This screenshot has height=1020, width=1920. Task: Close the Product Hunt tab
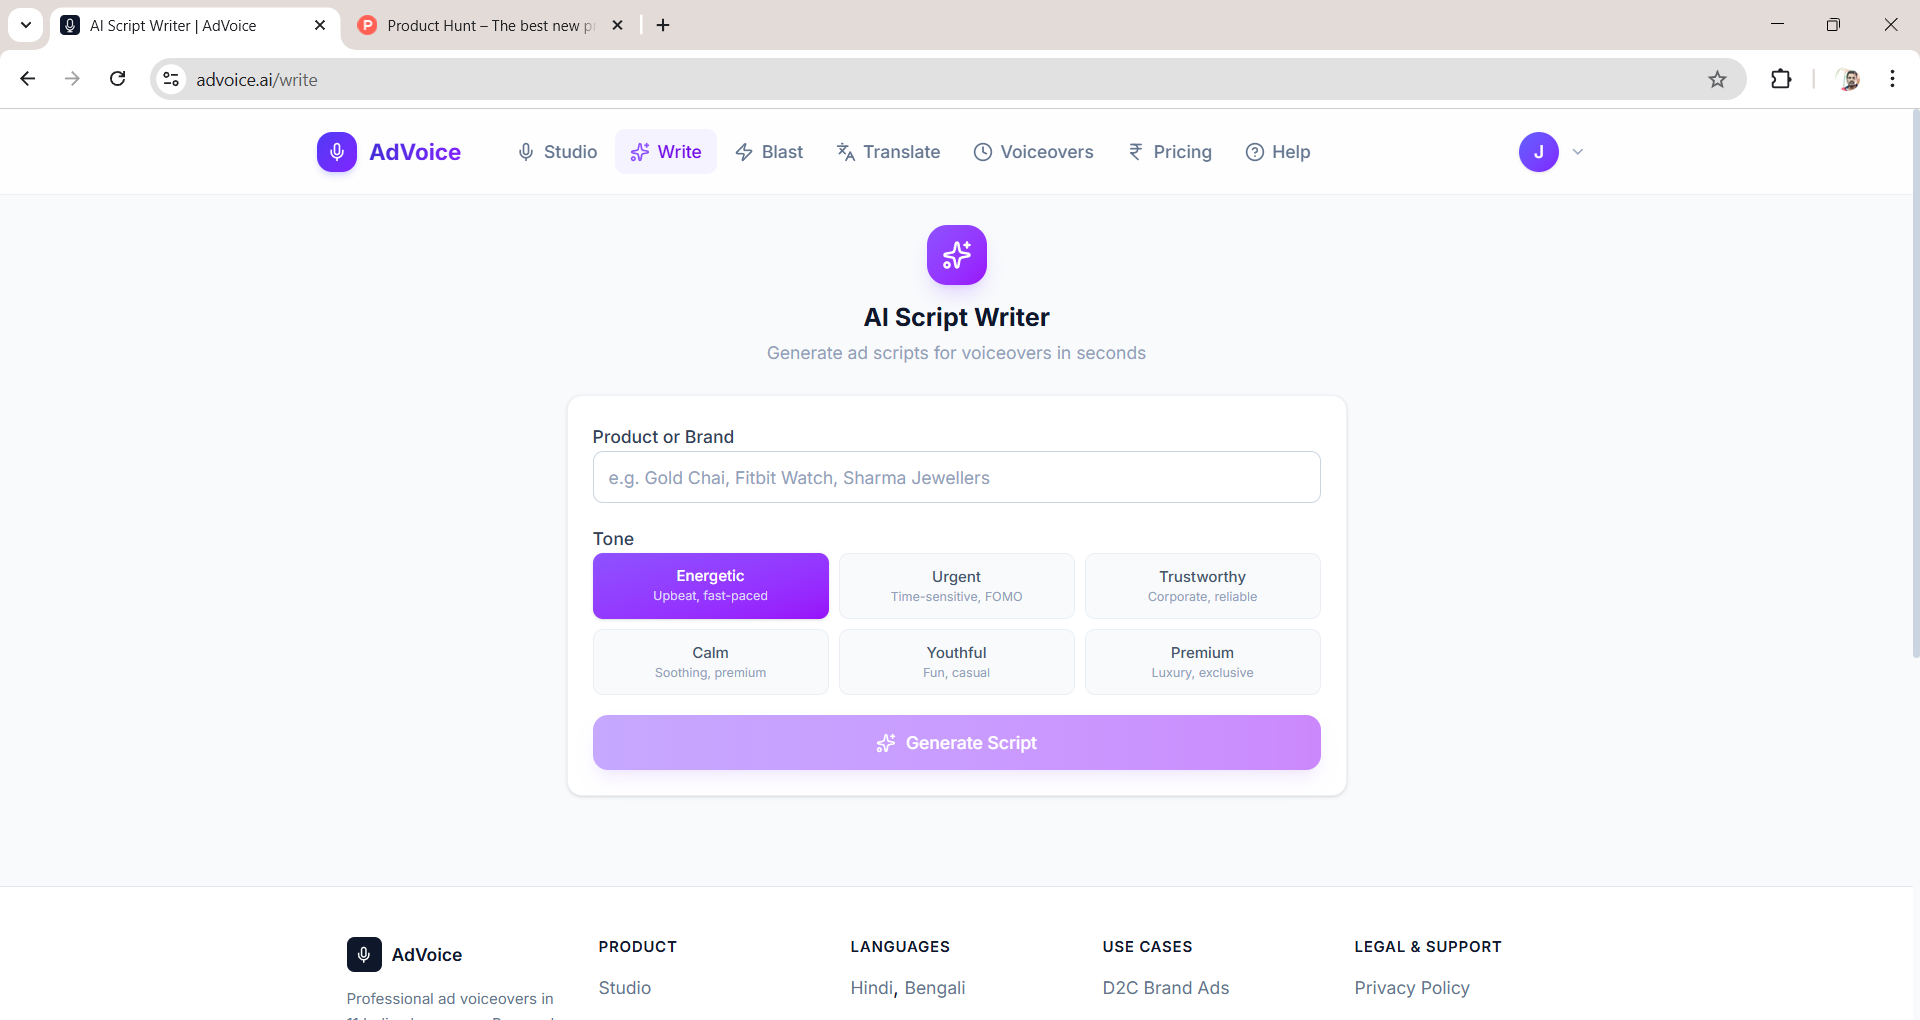click(617, 25)
